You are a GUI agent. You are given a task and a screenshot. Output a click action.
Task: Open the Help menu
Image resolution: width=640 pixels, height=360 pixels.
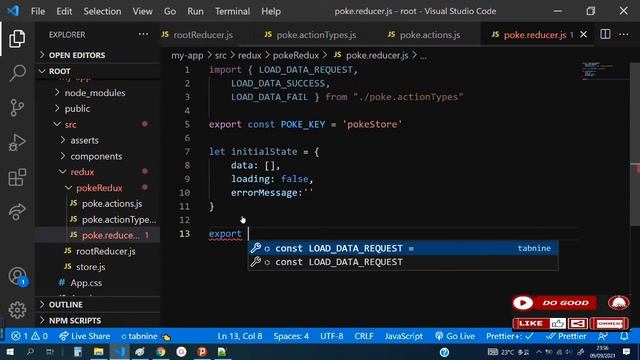[x=271, y=11]
